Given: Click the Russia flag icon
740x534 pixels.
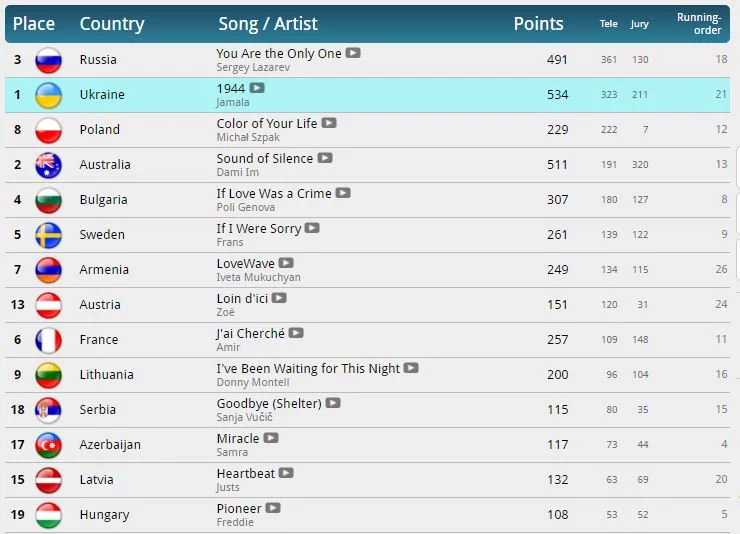Looking at the screenshot, I should coord(48,60).
